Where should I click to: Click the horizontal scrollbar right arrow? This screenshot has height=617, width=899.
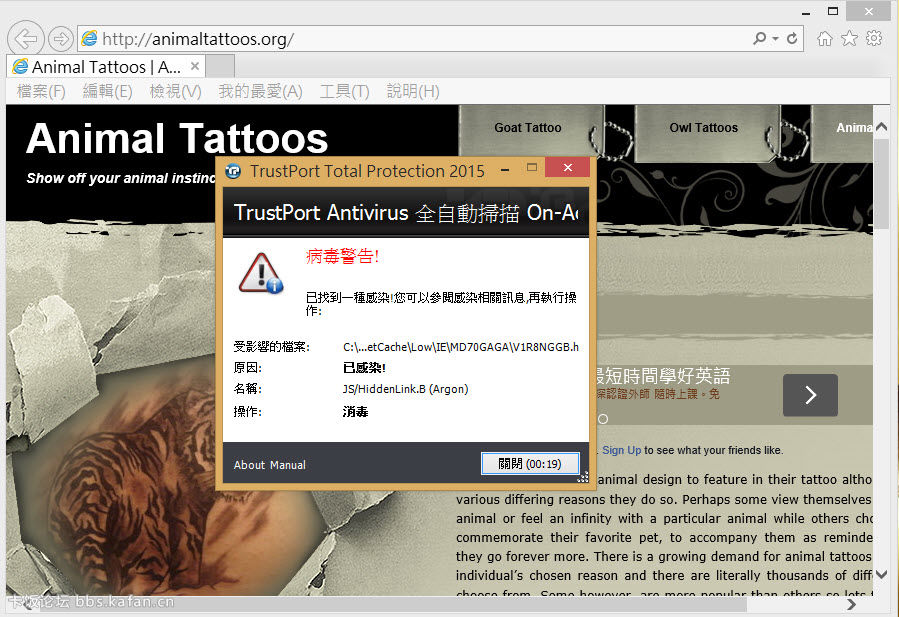pos(851,604)
